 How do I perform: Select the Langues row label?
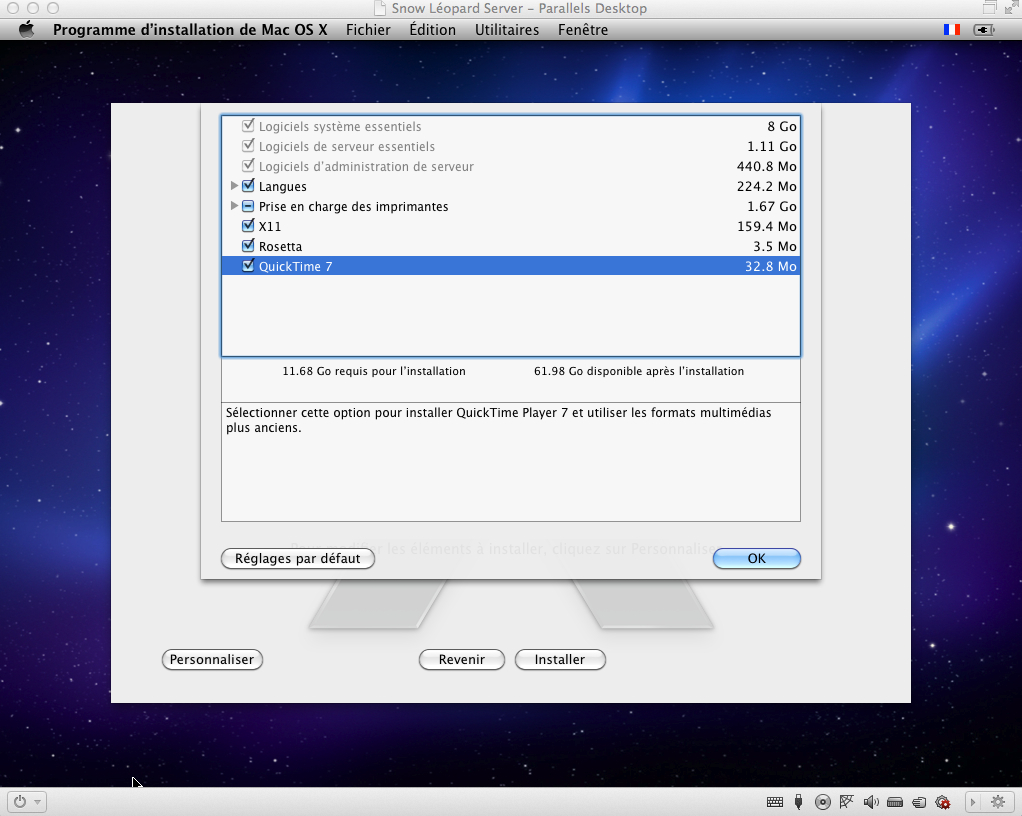(282, 186)
